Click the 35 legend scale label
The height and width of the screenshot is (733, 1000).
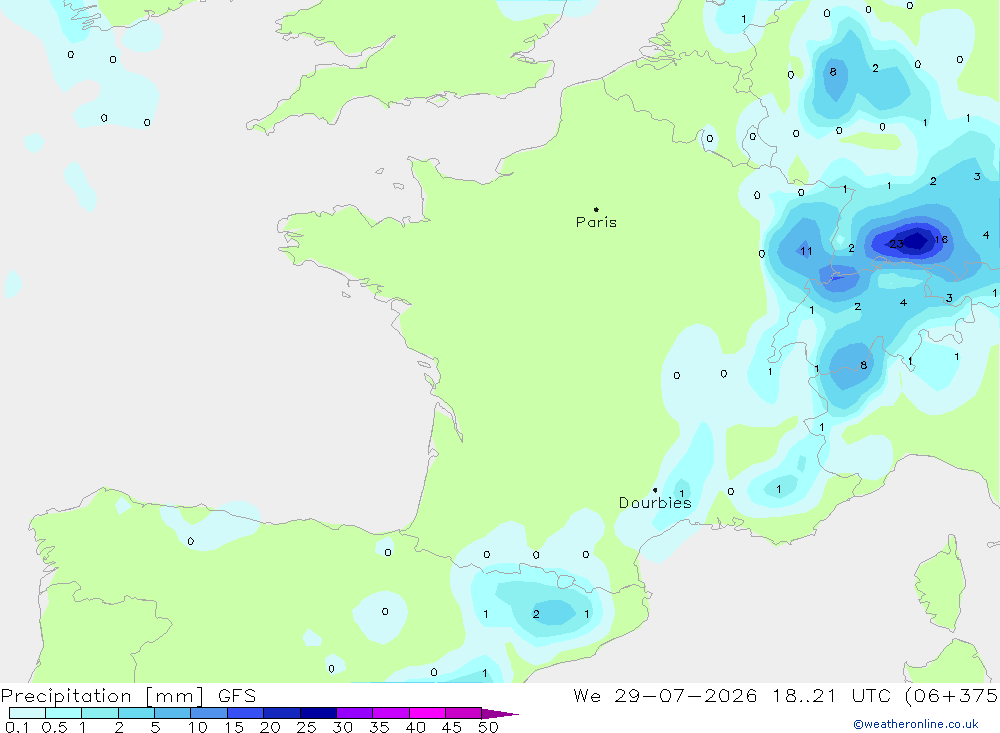(379, 727)
